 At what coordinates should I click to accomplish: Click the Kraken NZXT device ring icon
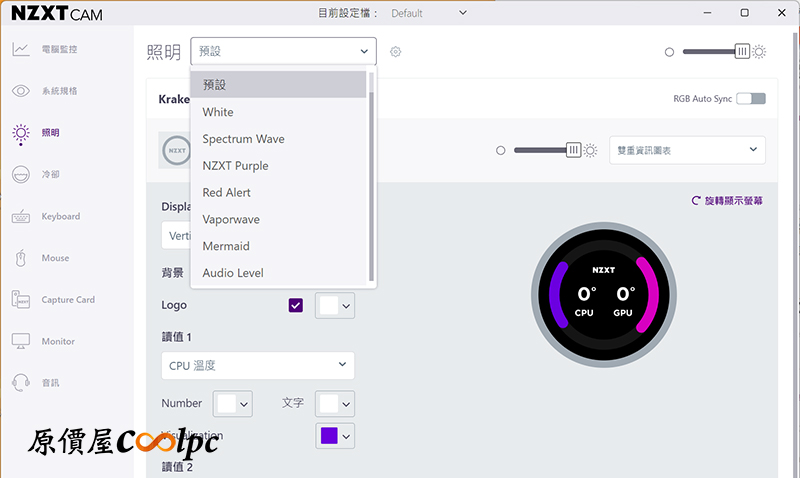point(177,150)
